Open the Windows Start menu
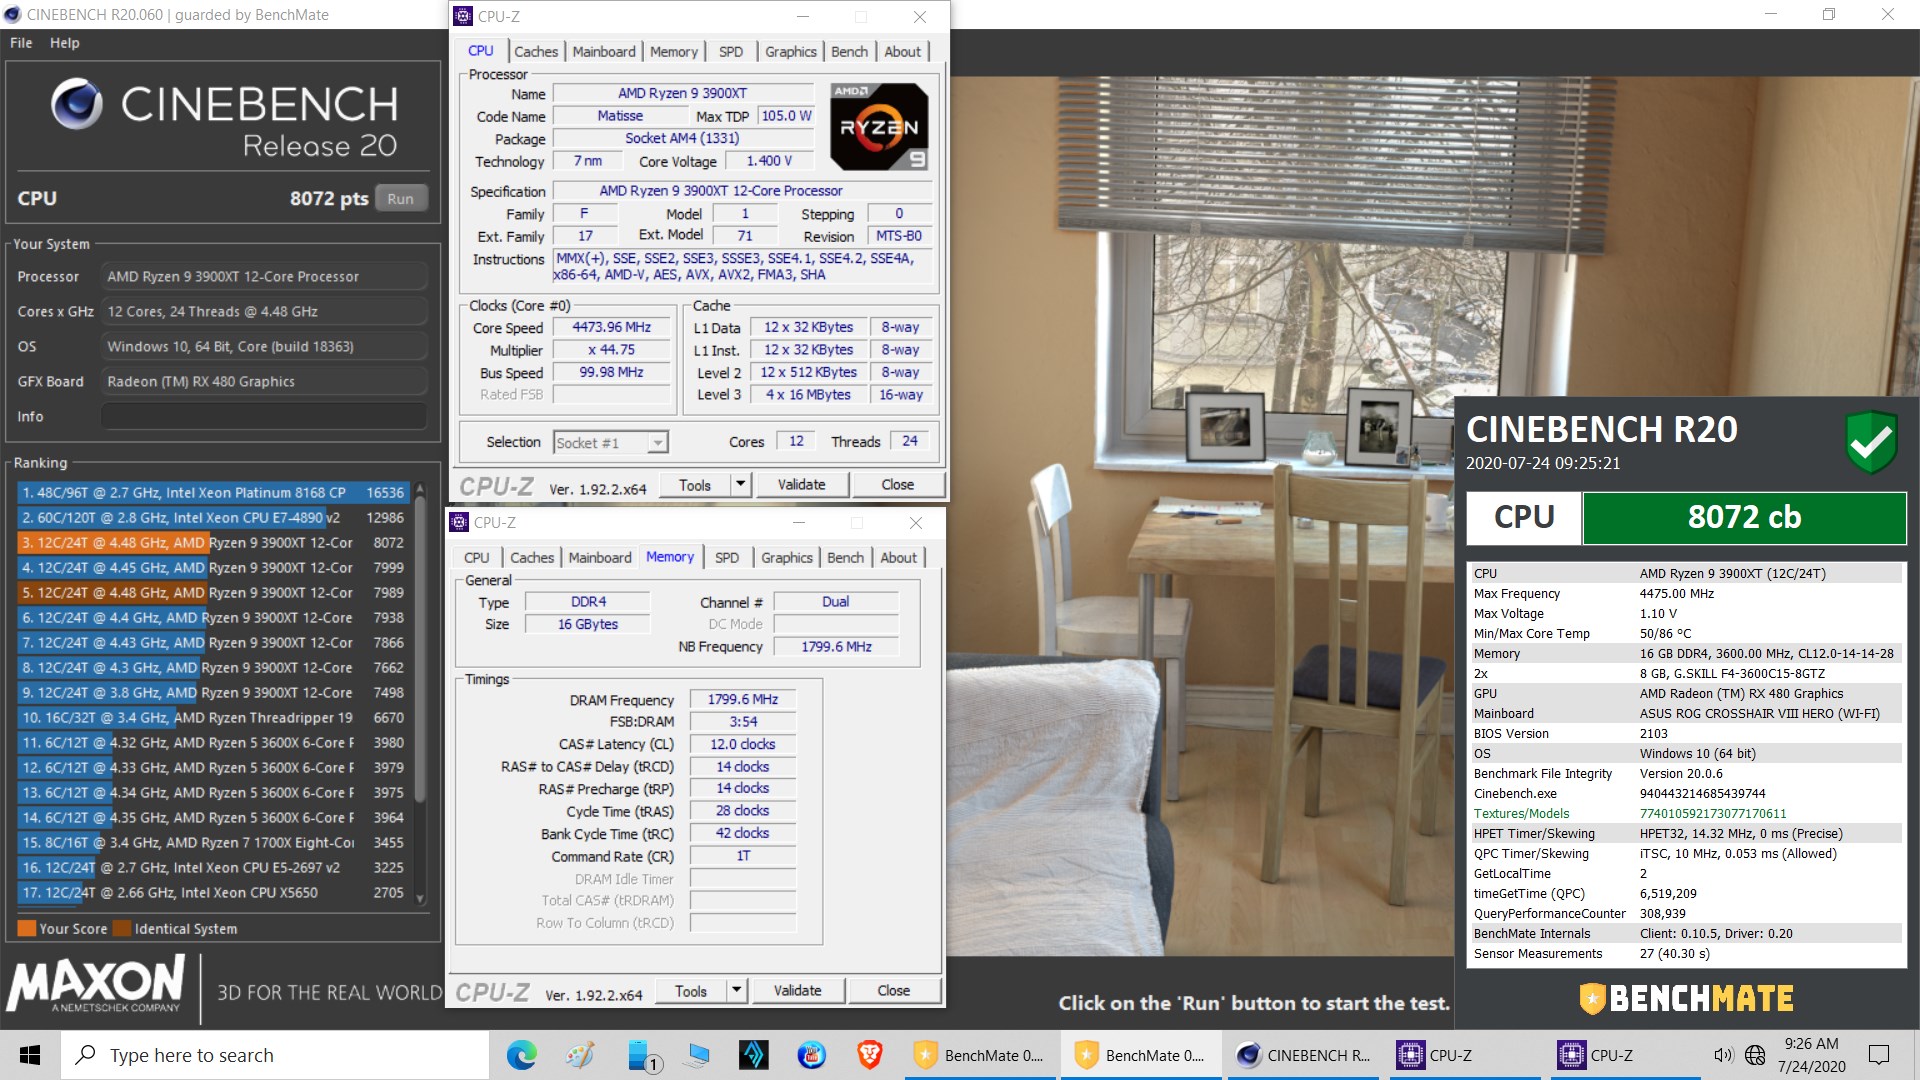Viewport: 1920px width, 1080px height. click(30, 1055)
